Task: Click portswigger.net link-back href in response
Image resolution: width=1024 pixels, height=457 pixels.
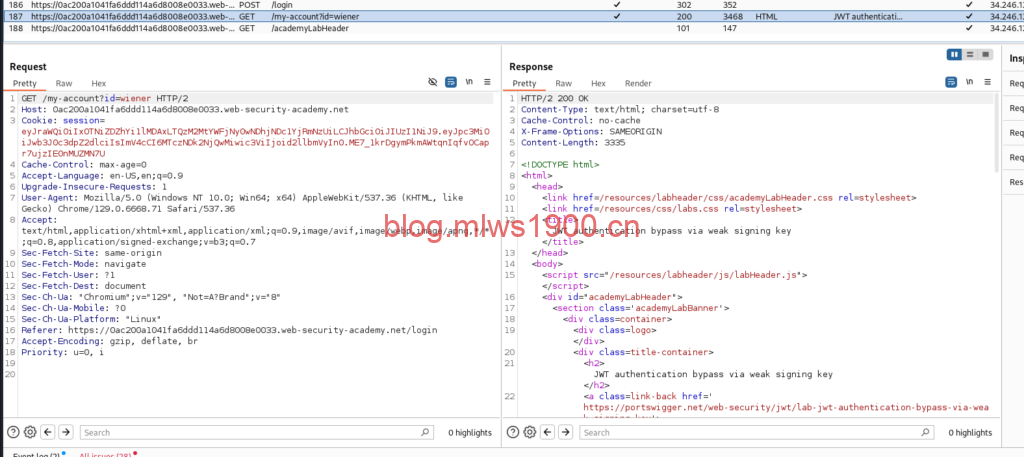Action: [x=786, y=407]
